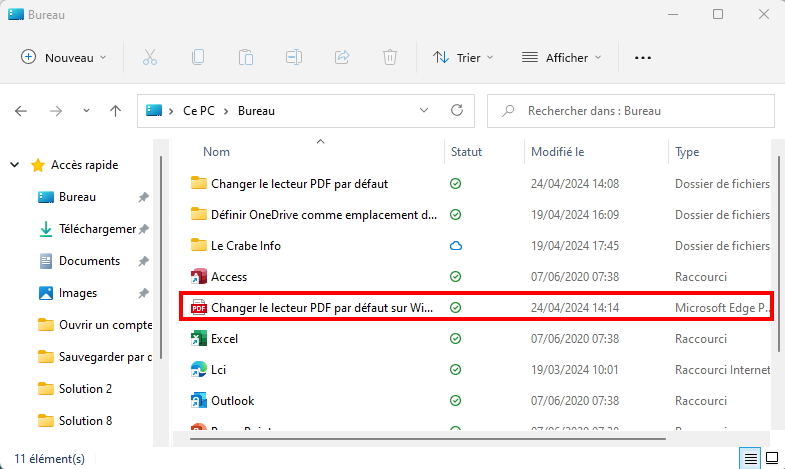The width and height of the screenshot is (785, 469).
Task: Click the Rename icon in toolbar
Action: click(294, 58)
